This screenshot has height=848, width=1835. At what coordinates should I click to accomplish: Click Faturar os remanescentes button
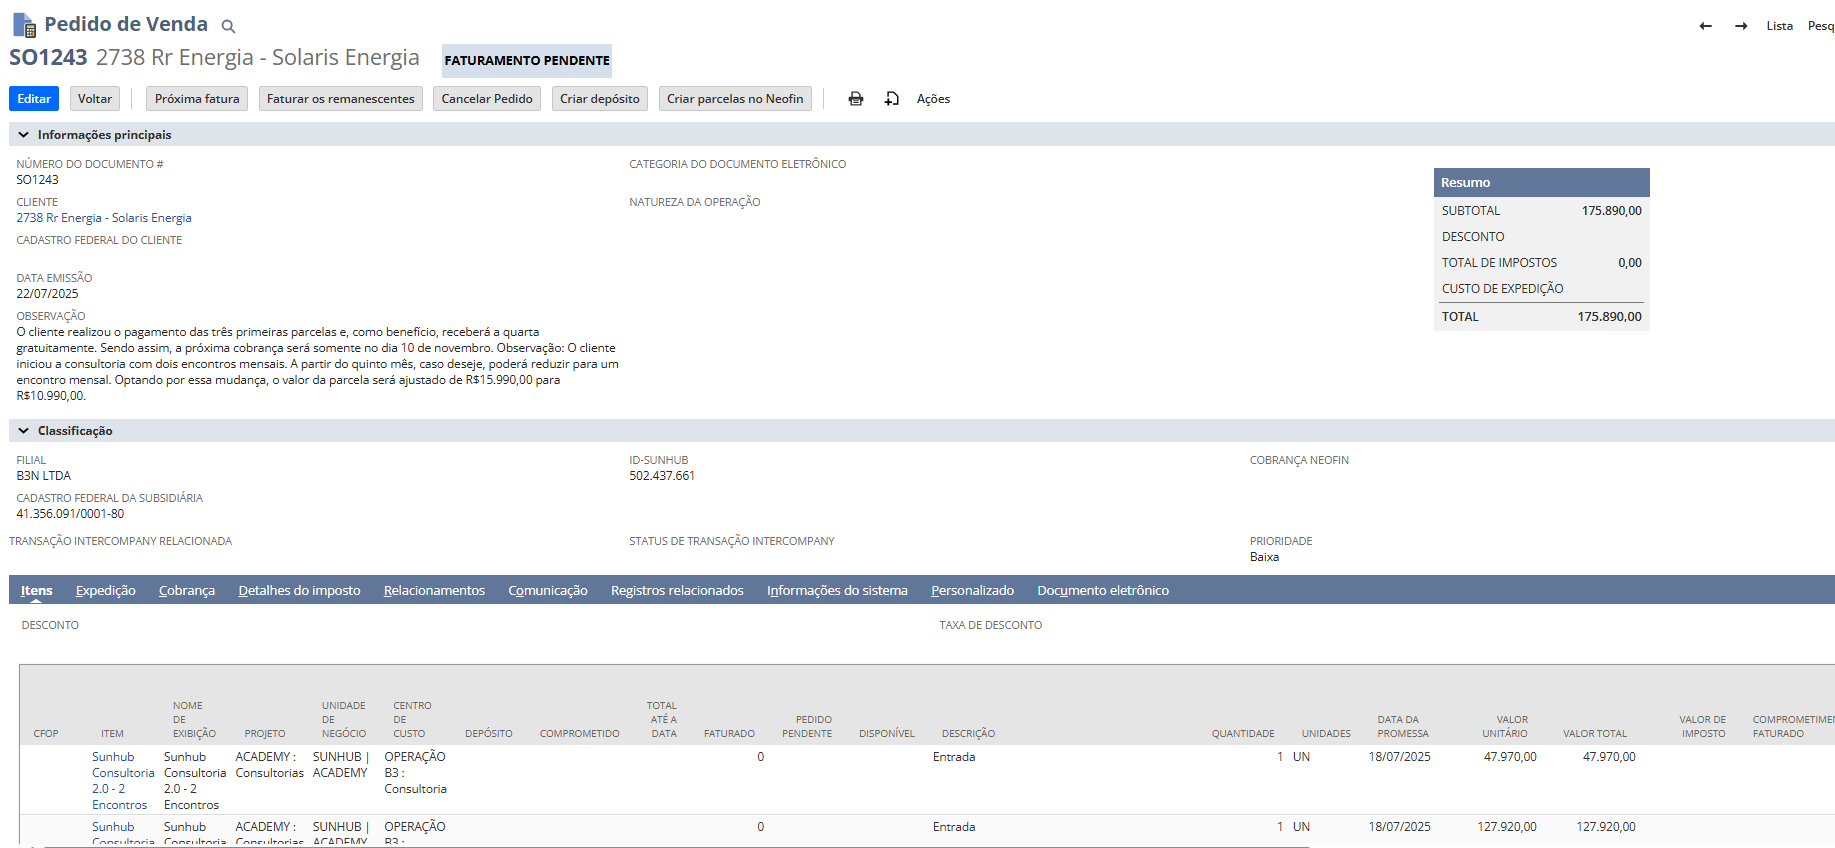[340, 99]
